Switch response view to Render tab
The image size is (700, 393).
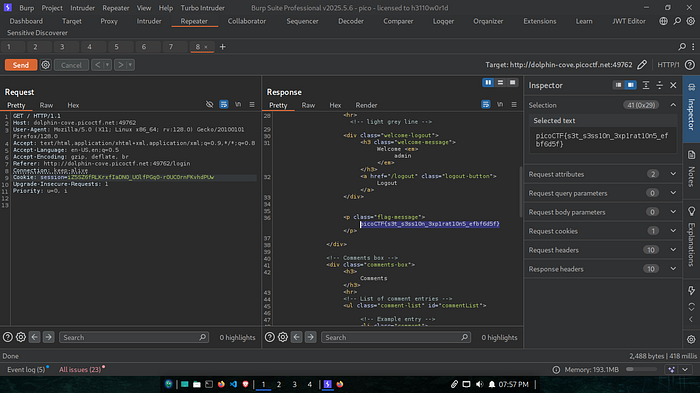tap(366, 105)
